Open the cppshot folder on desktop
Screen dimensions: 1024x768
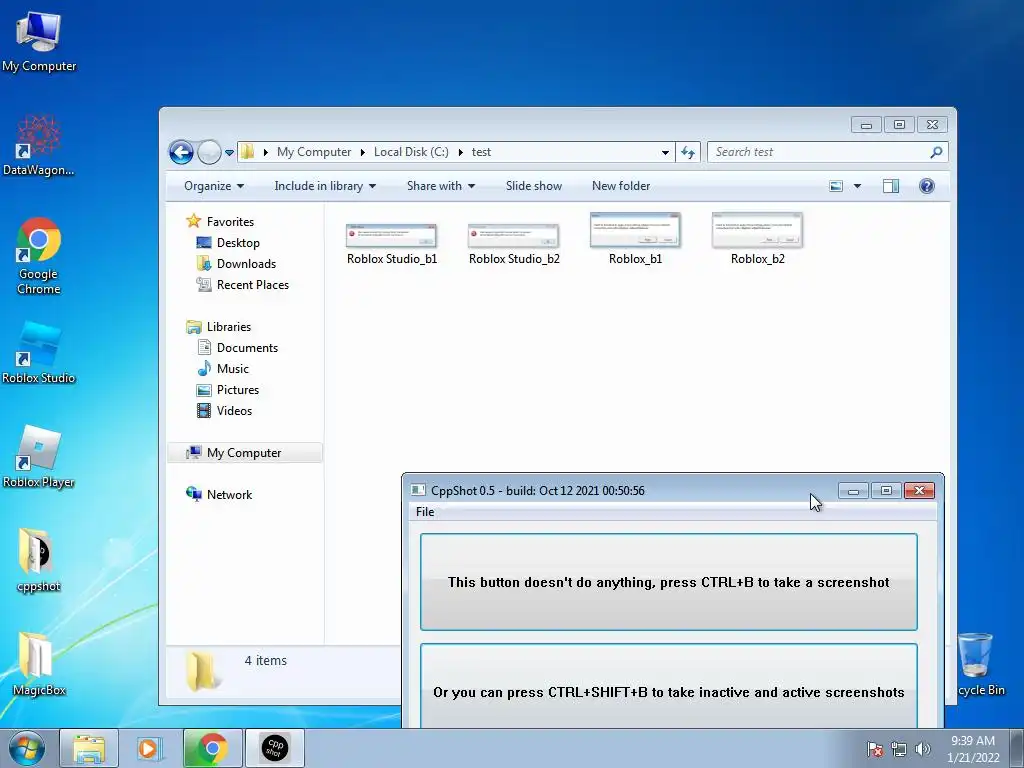click(38, 560)
